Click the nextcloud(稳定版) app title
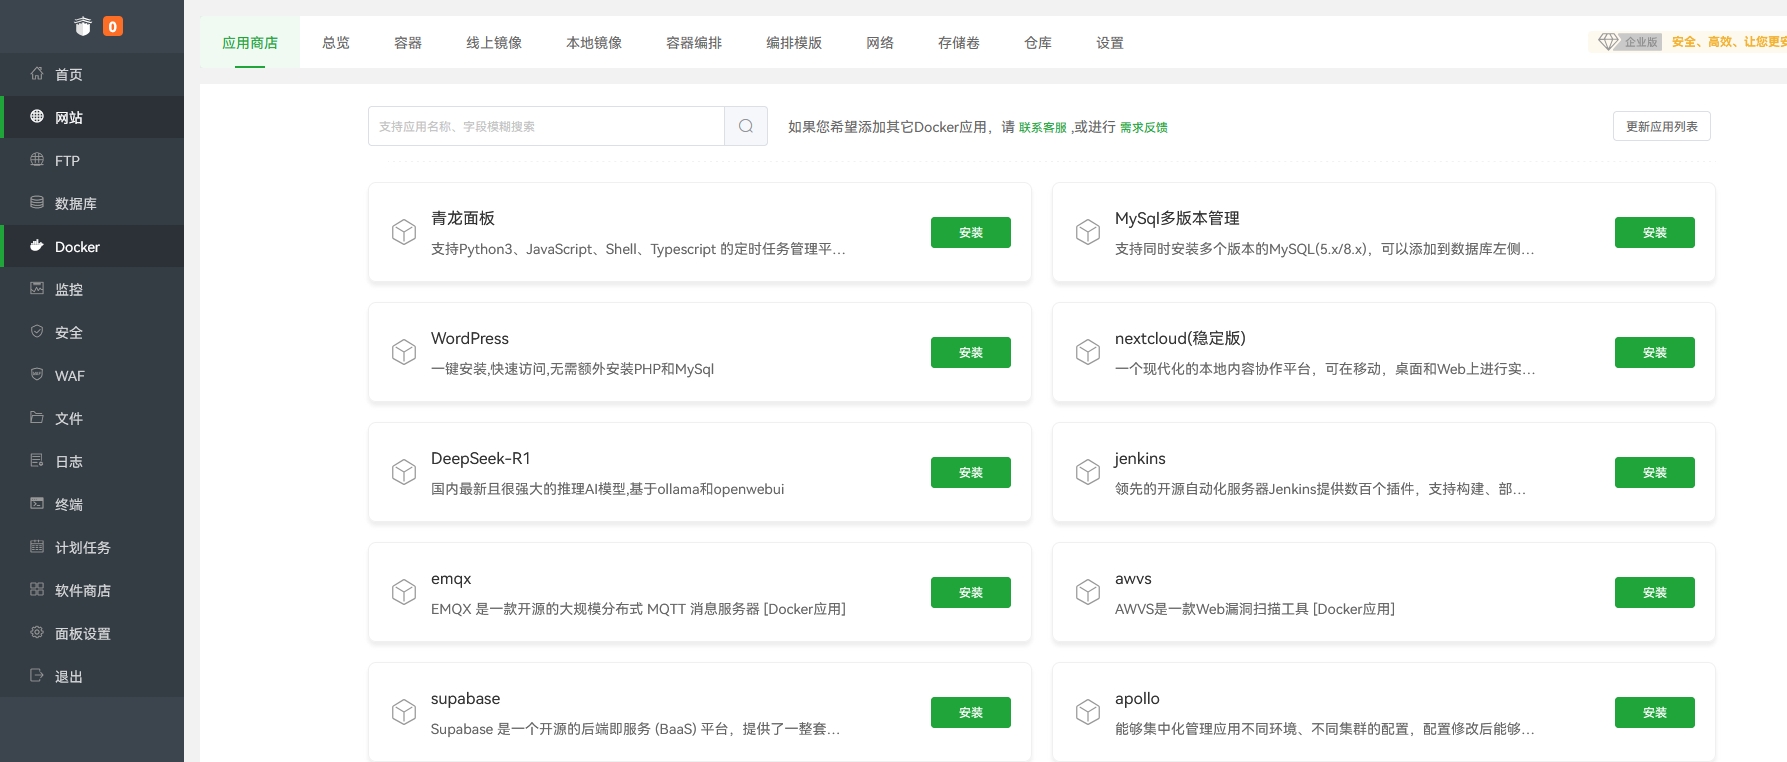This screenshot has height=762, width=1787. pos(1180,338)
